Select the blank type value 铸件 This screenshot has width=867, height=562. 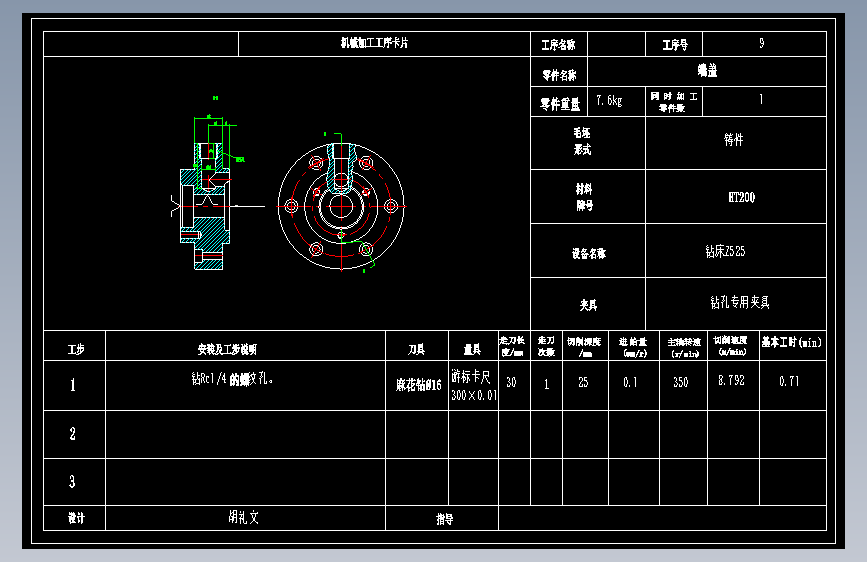click(x=734, y=139)
